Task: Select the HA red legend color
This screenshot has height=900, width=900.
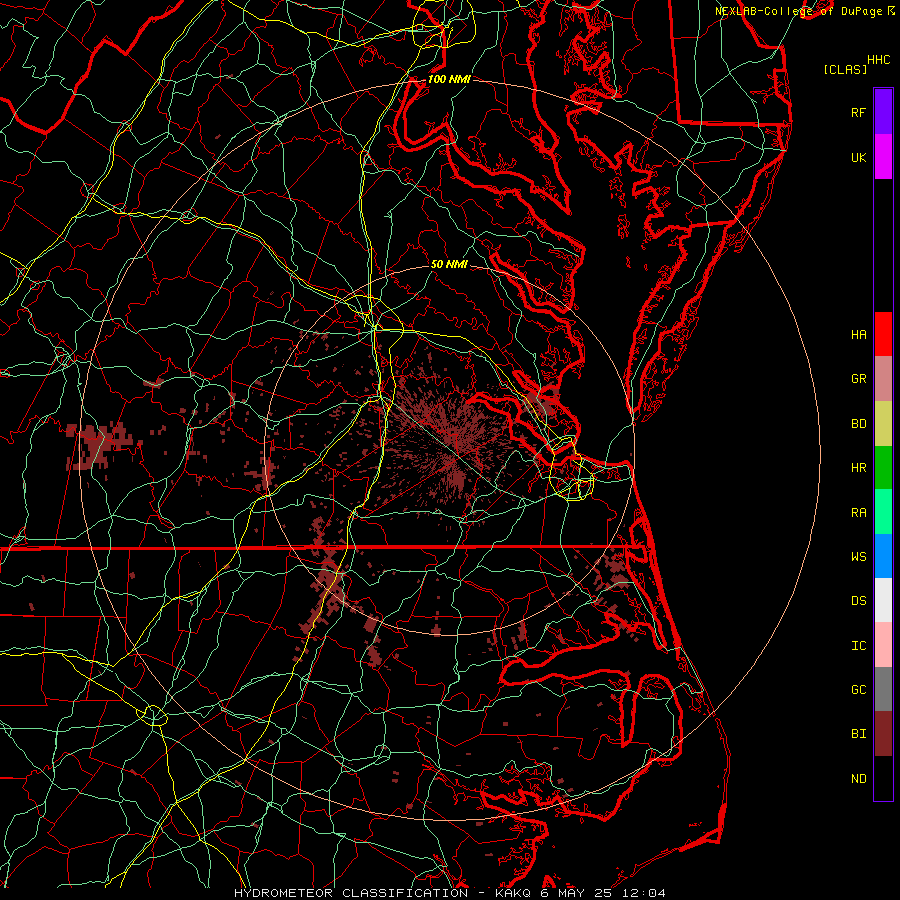Action: 883,334
